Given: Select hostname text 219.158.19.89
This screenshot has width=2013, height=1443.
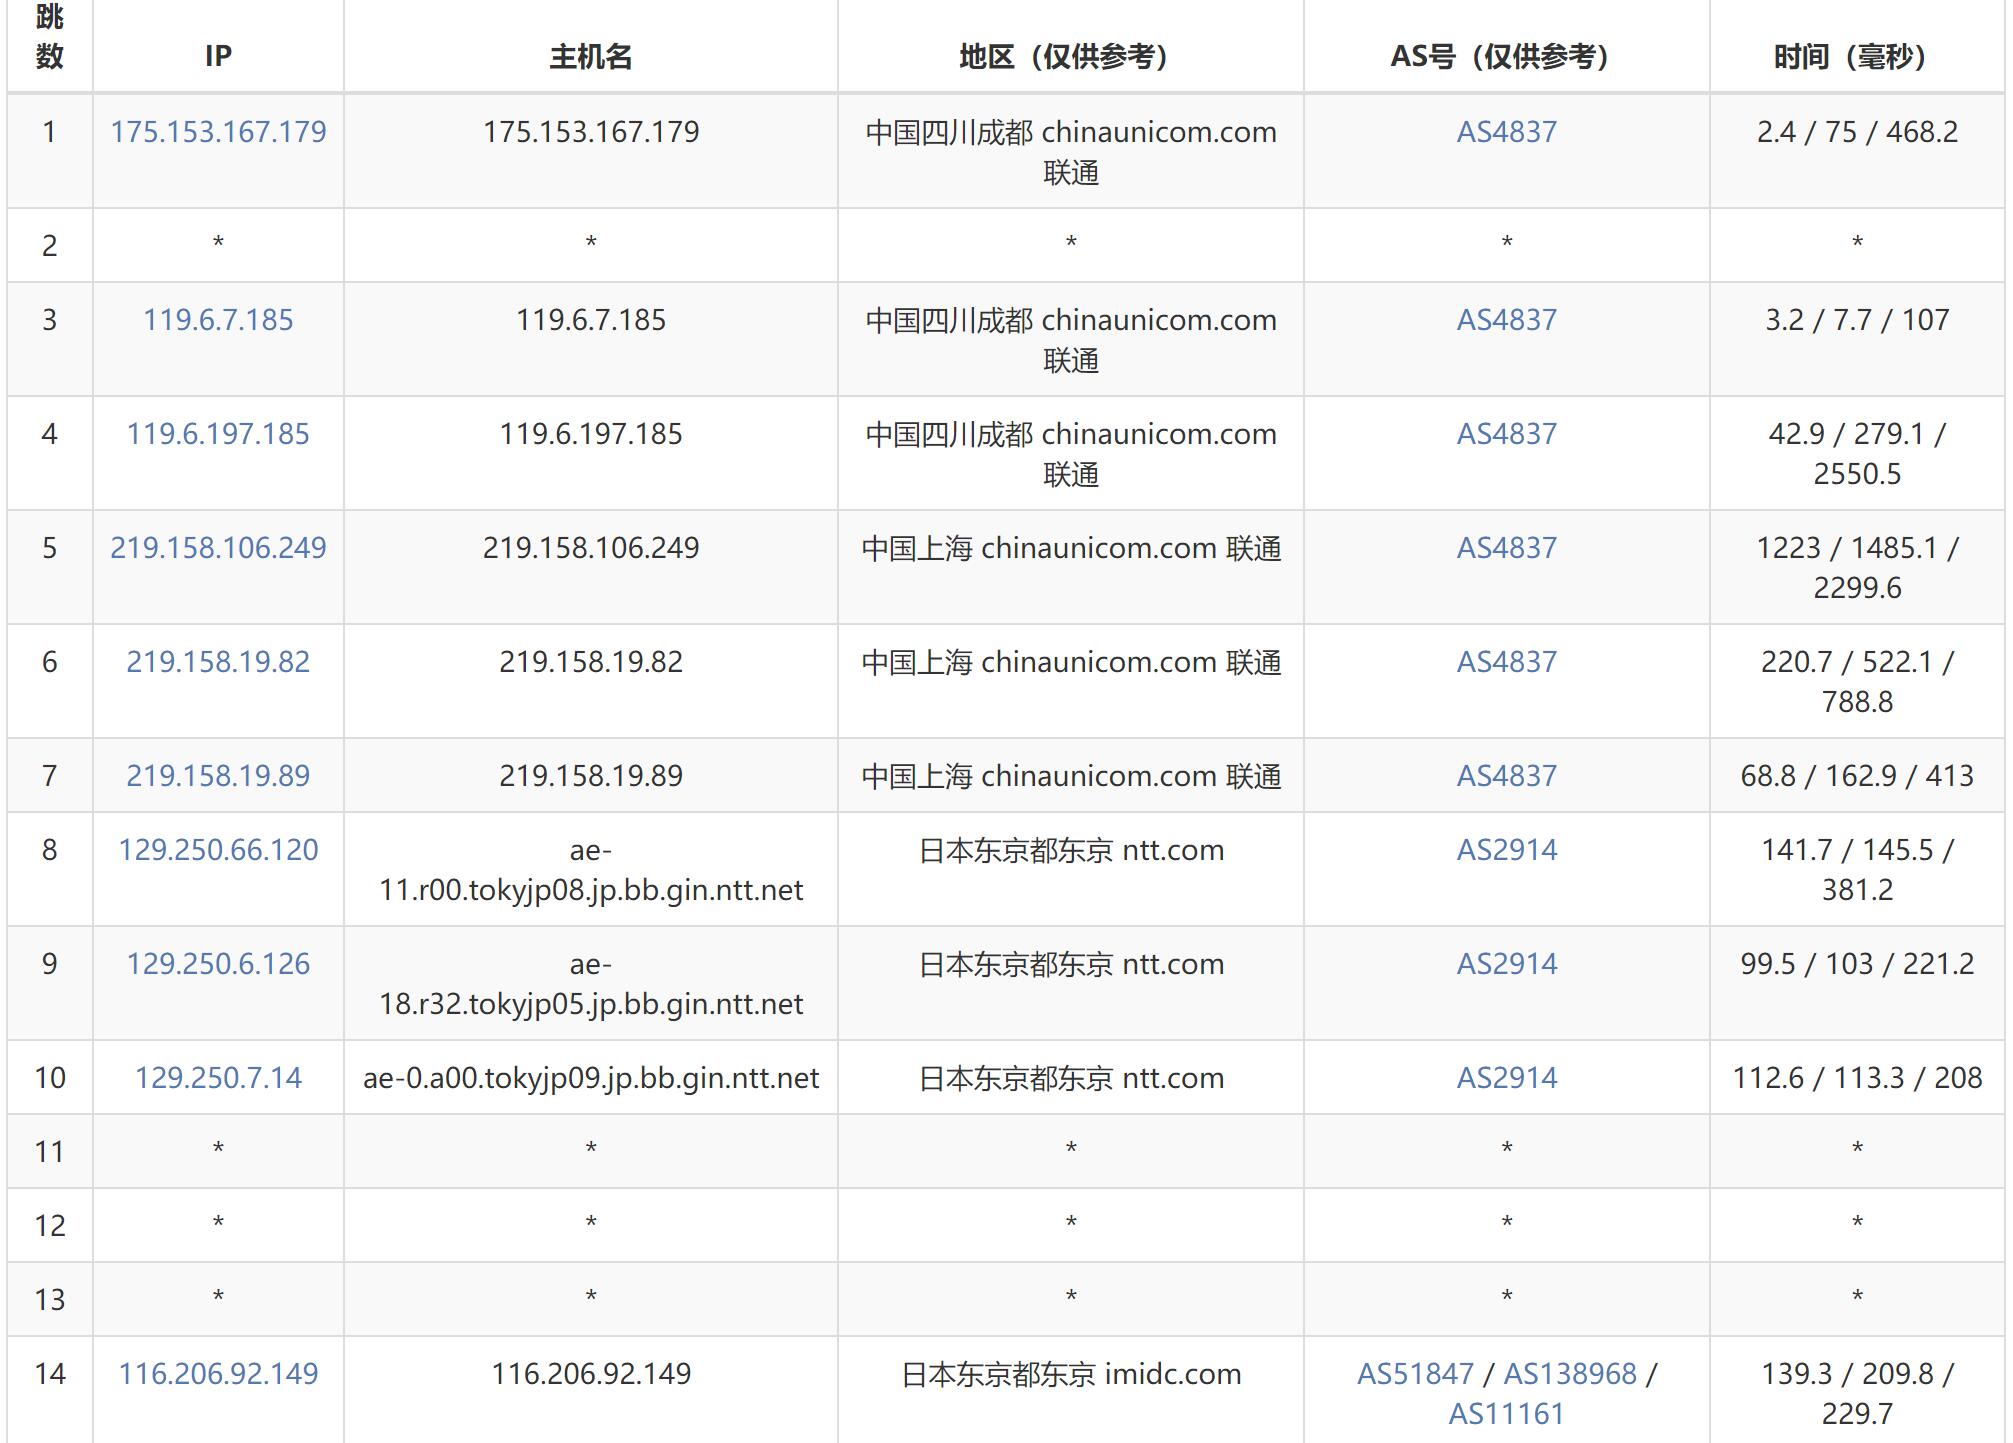Looking at the screenshot, I should [x=591, y=776].
